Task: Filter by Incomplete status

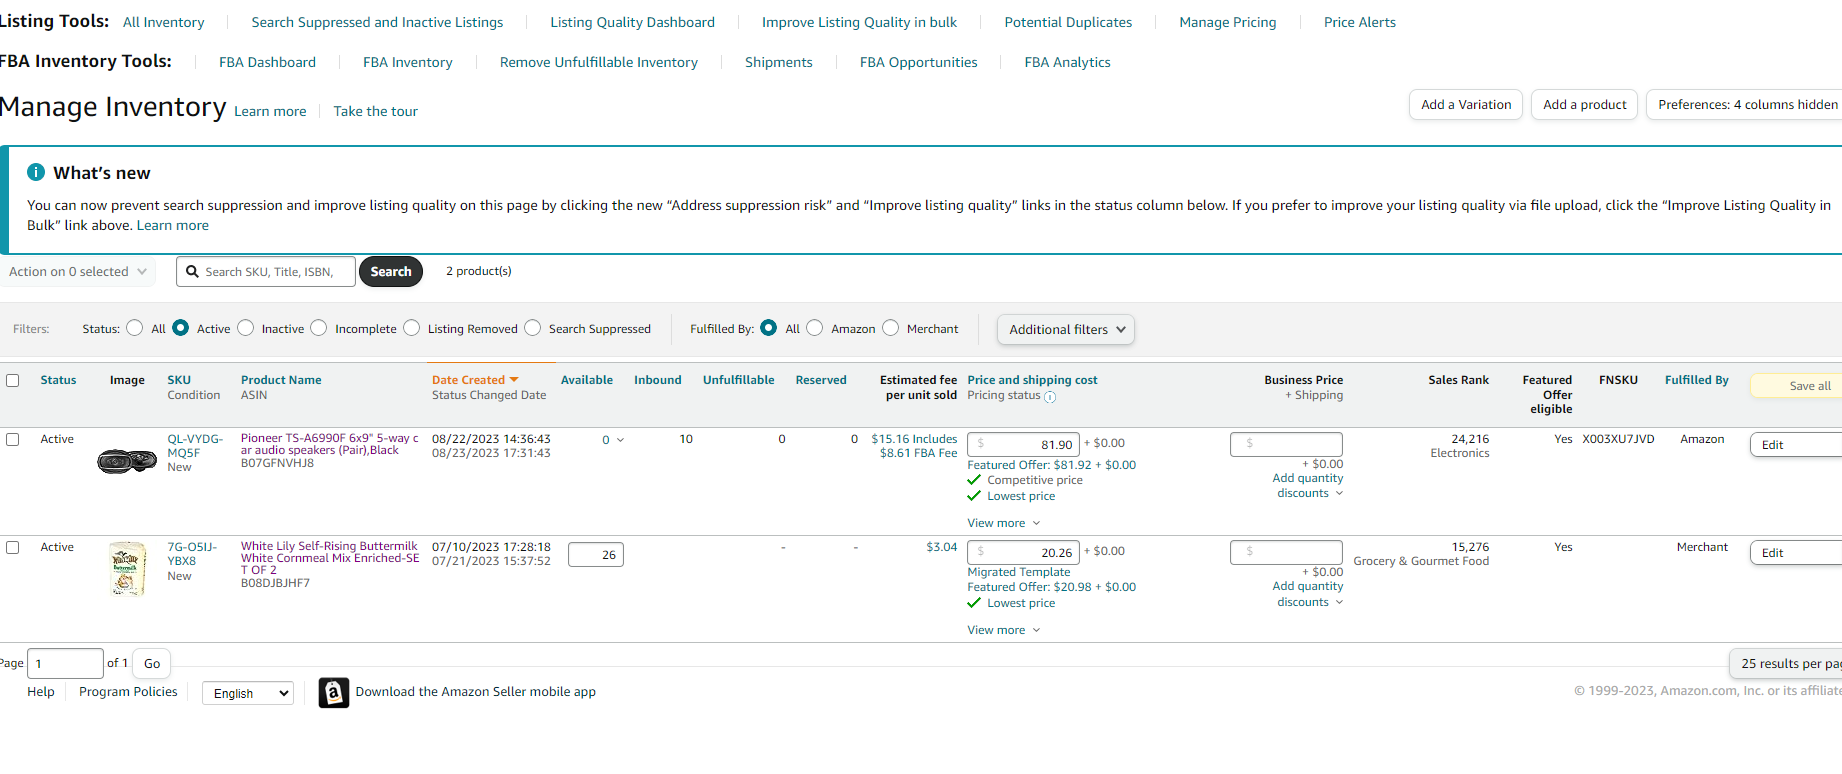Action: point(319,328)
